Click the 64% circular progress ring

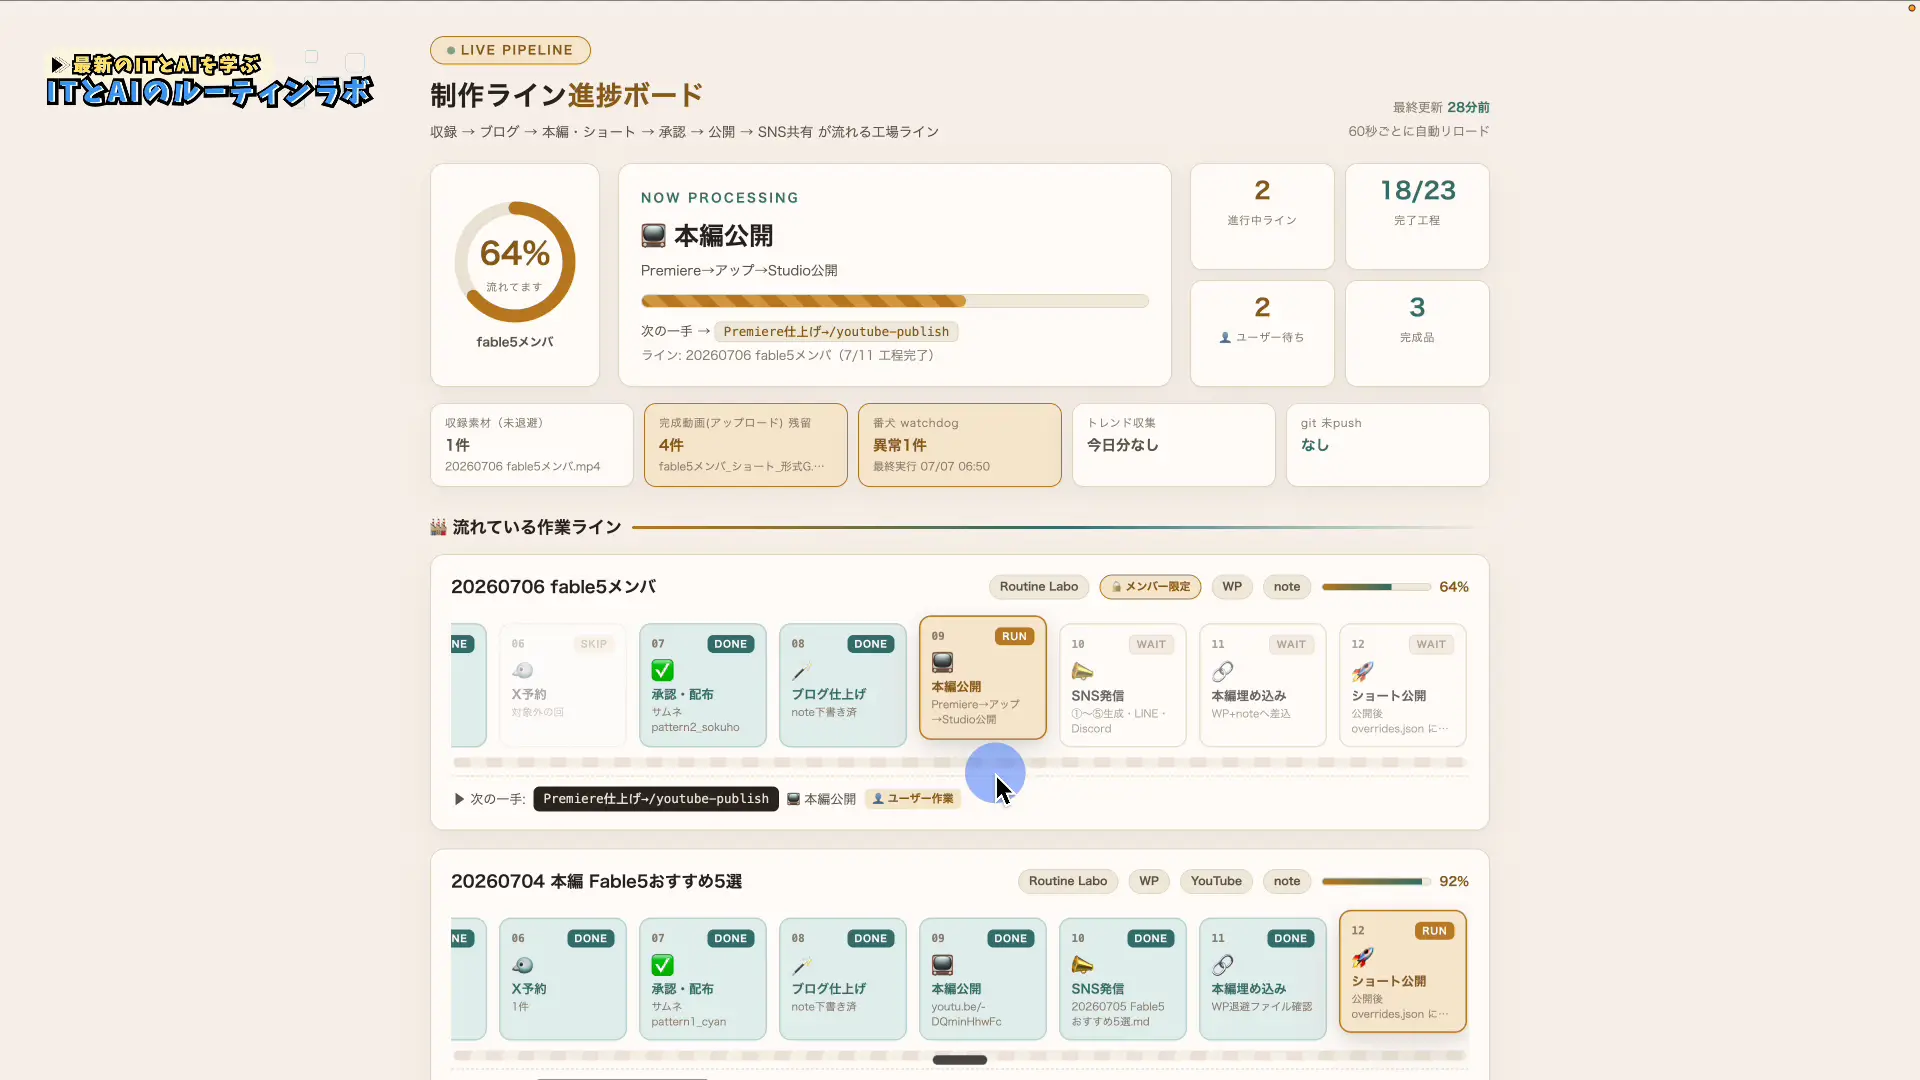[515, 262]
